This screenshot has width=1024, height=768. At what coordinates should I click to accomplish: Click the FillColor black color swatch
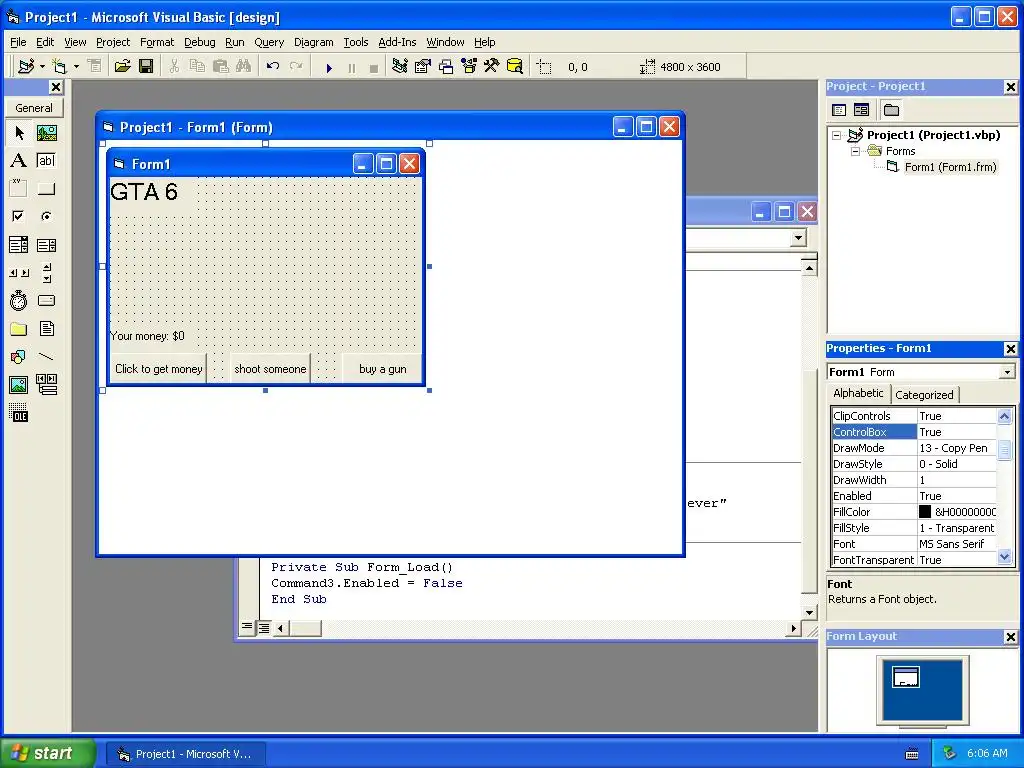[925, 512]
